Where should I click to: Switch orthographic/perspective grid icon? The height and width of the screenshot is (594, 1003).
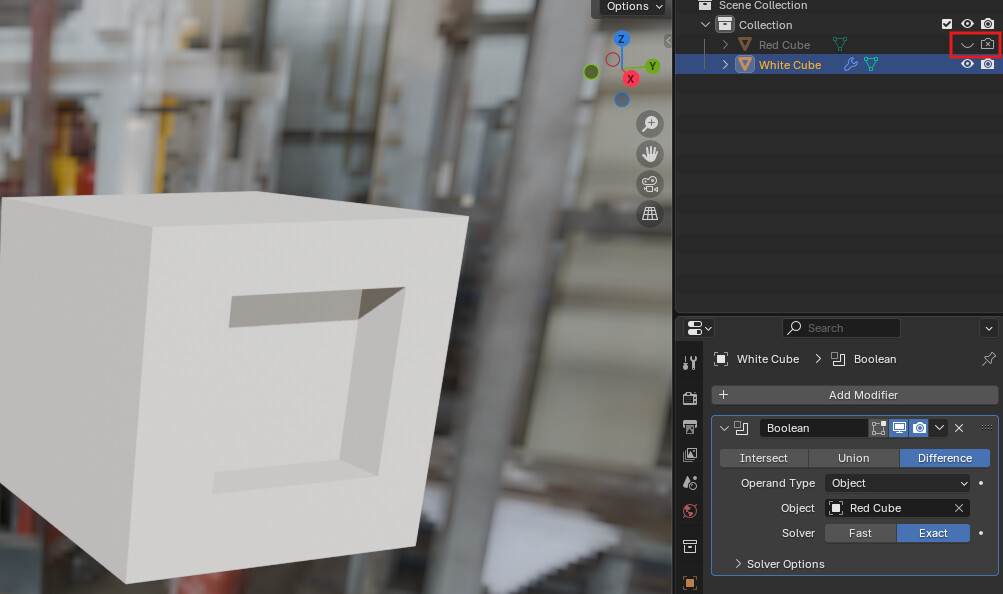tap(650, 214)
